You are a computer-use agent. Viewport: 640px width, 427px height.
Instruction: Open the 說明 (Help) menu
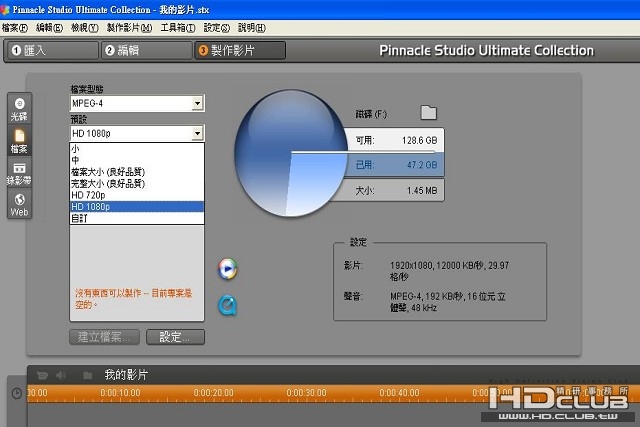pos(252,28)
